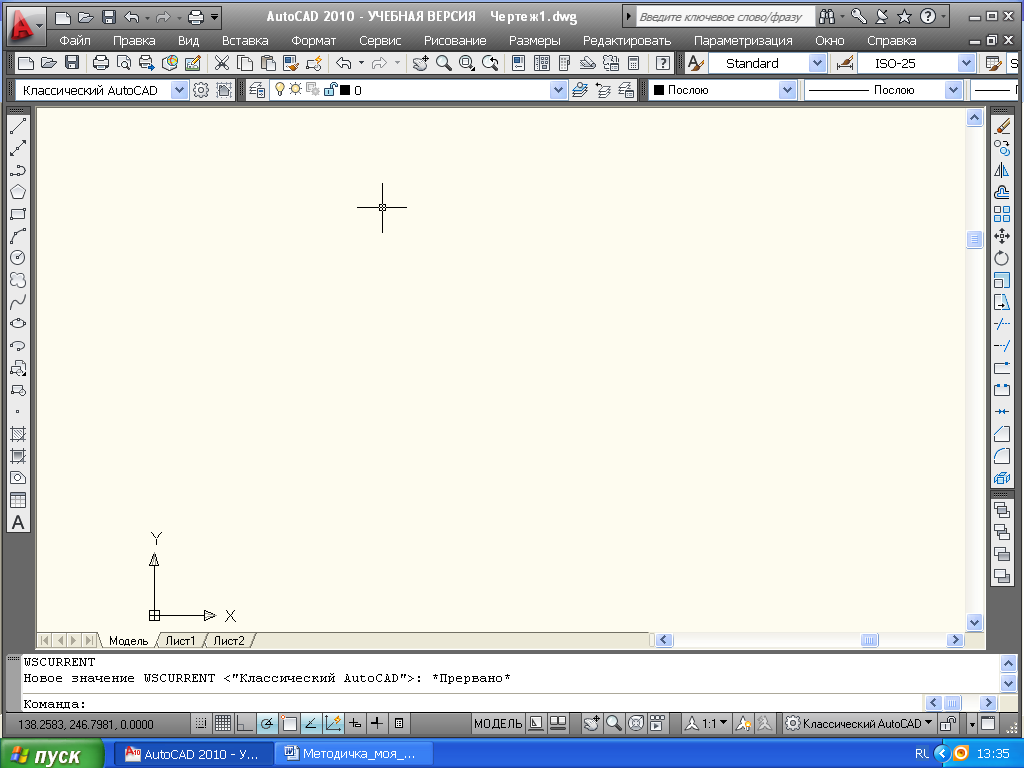Select the Array tool
Screen dimensions: 1024x768
pyautogui.click(x=1002, y=214)
